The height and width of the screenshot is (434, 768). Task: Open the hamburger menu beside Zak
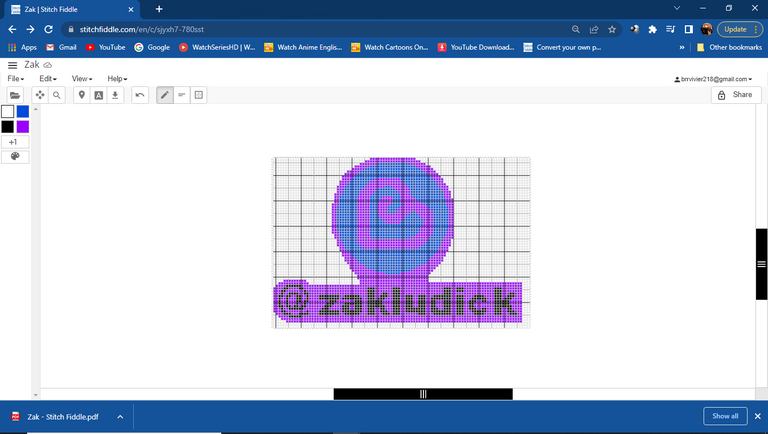tap(12, 65)
